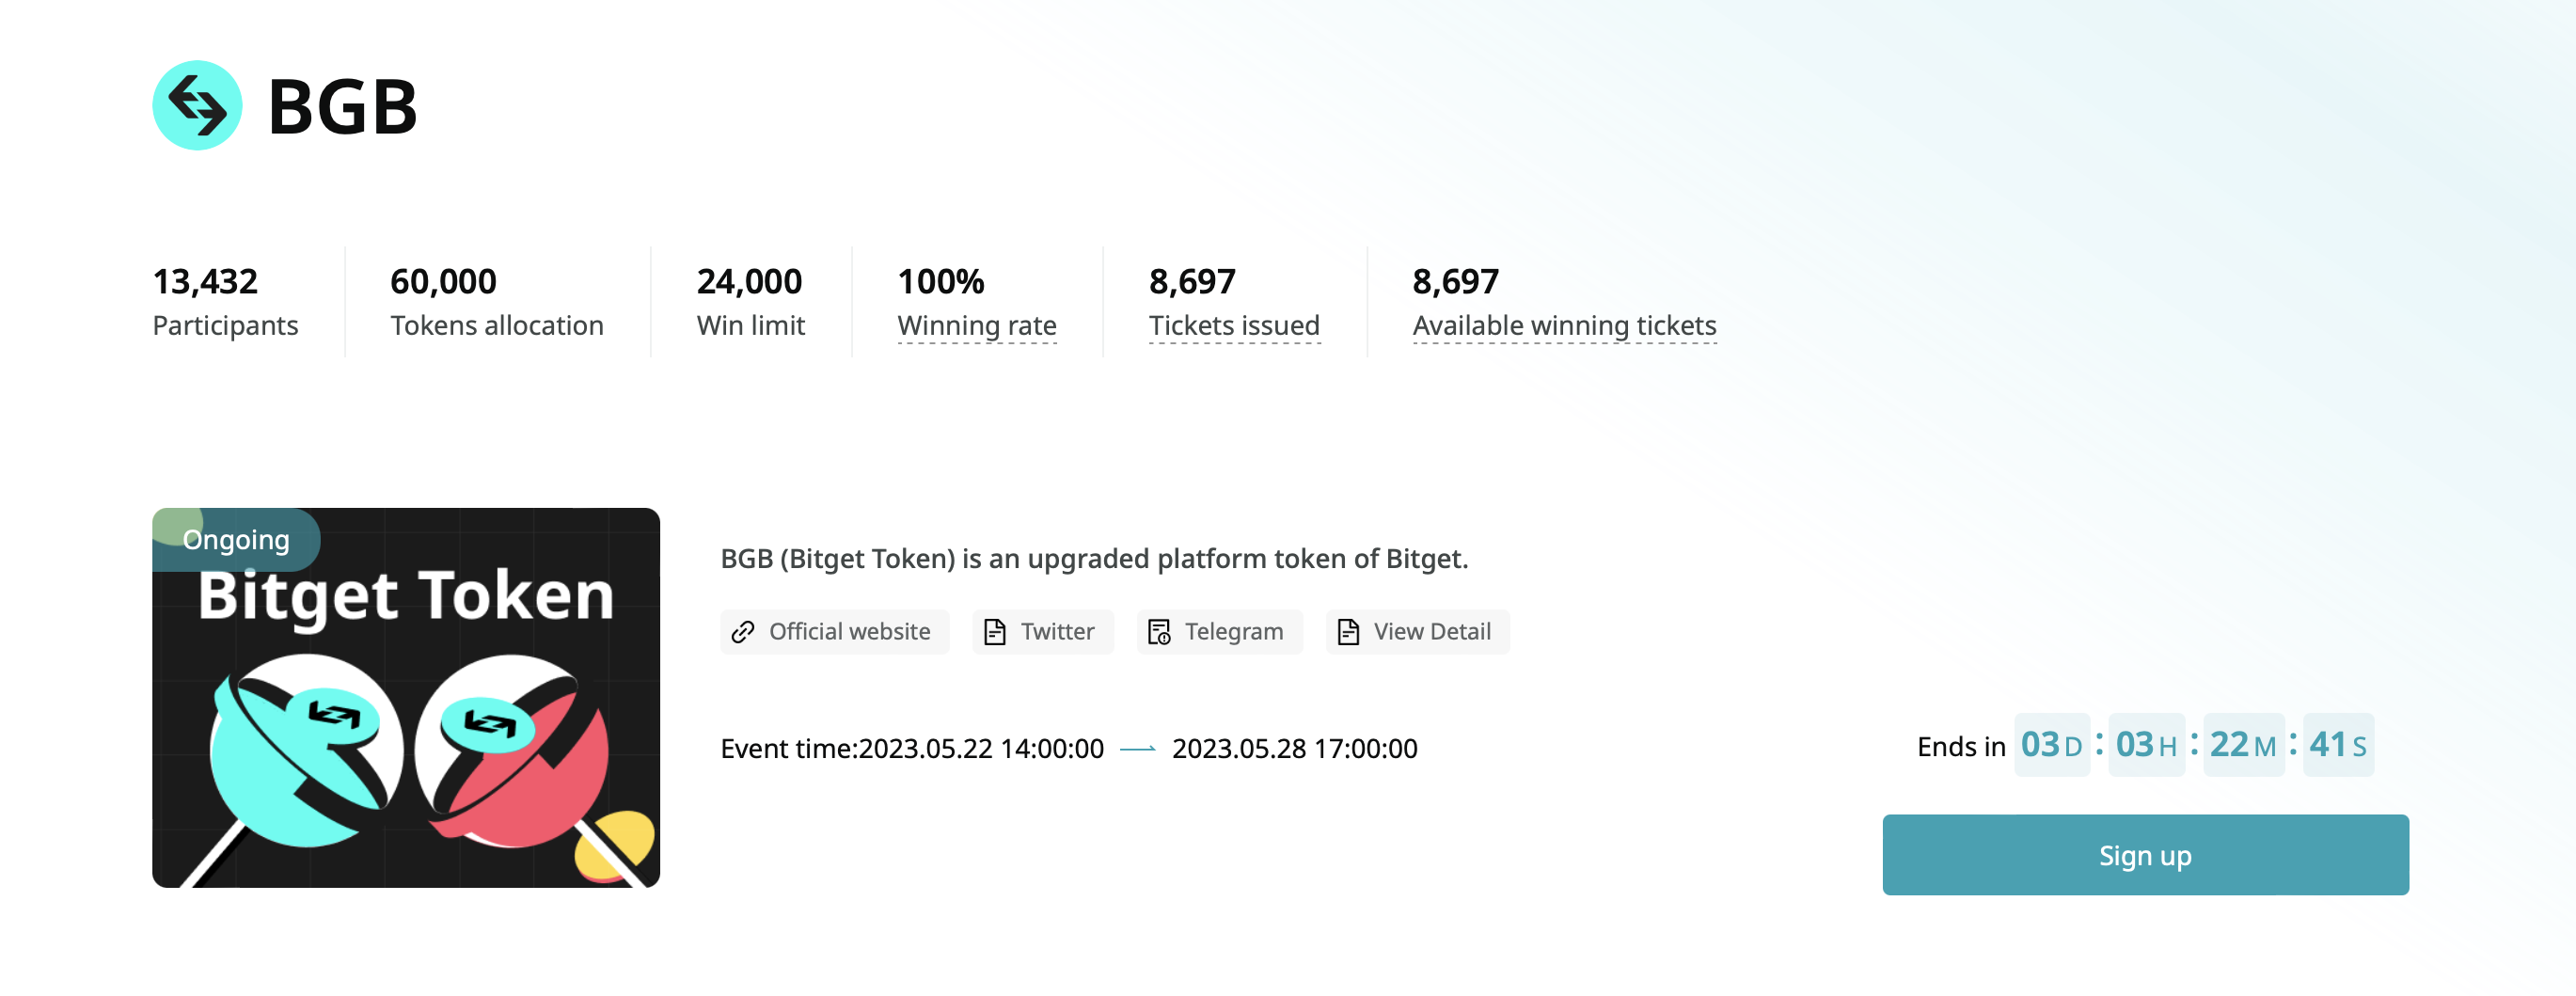Click the Twitter document icon

click(x=994, y=631)
